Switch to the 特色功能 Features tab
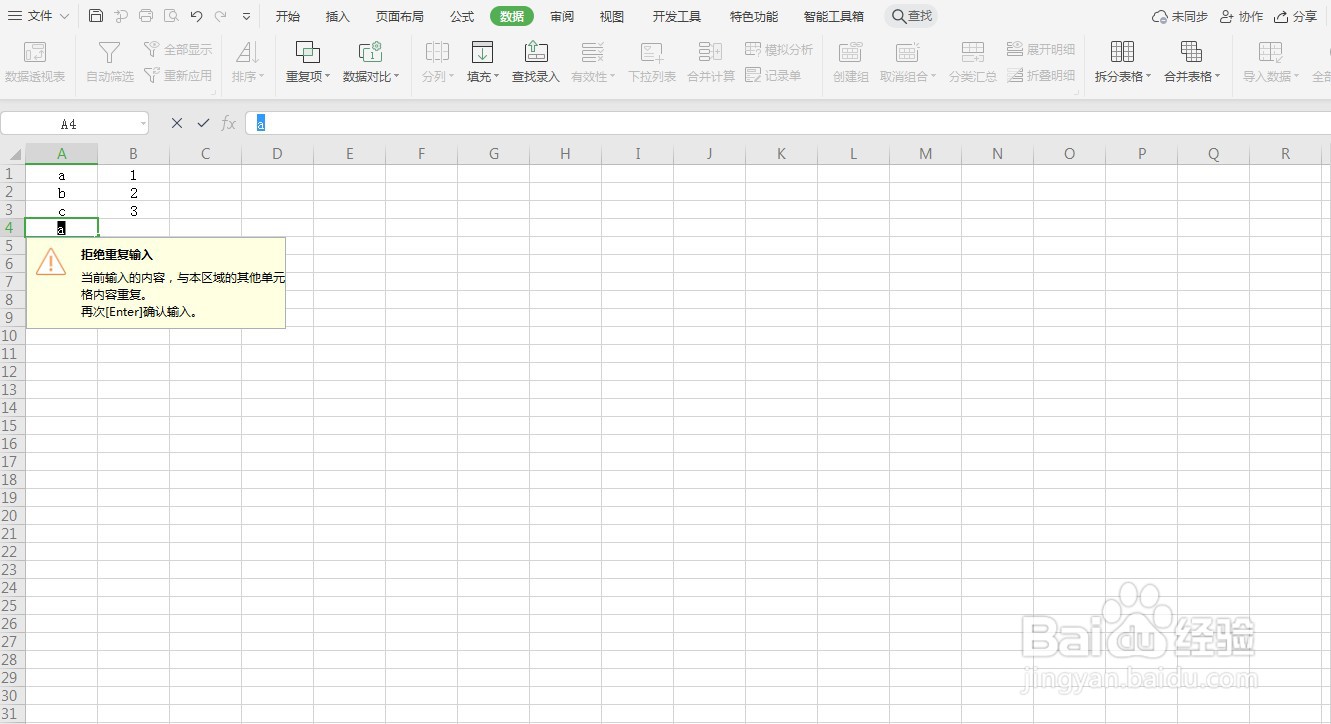The height and width of the screenshot is (724, 1331). (x=754, y=17)
